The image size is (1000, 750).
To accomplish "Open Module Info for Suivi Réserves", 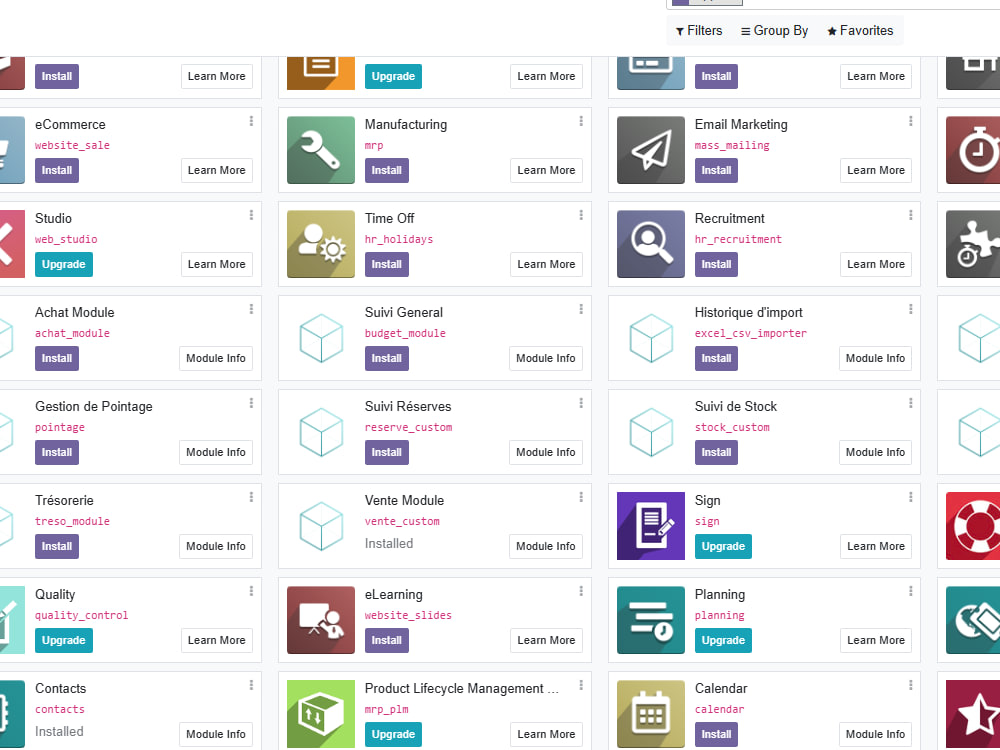I will tap(545, 452).
